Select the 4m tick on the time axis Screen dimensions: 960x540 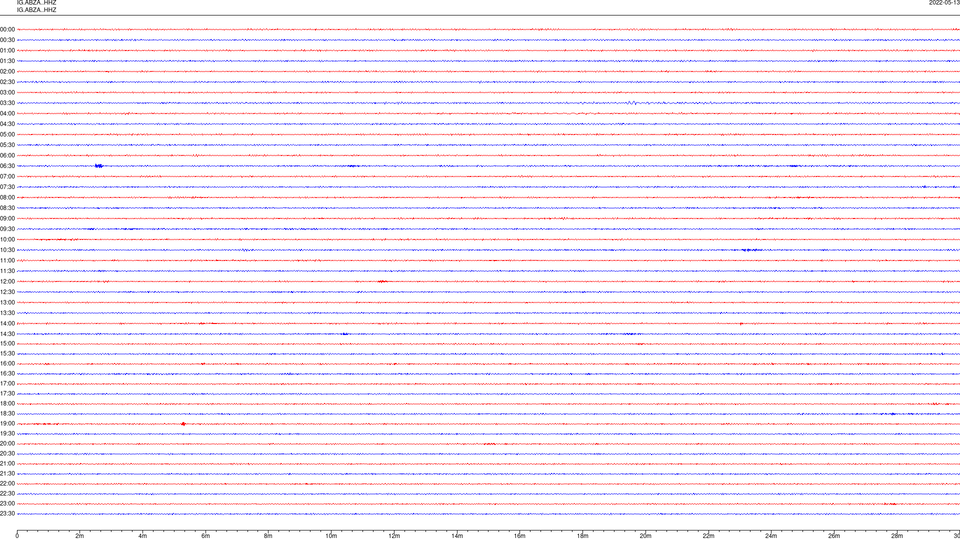143,536
